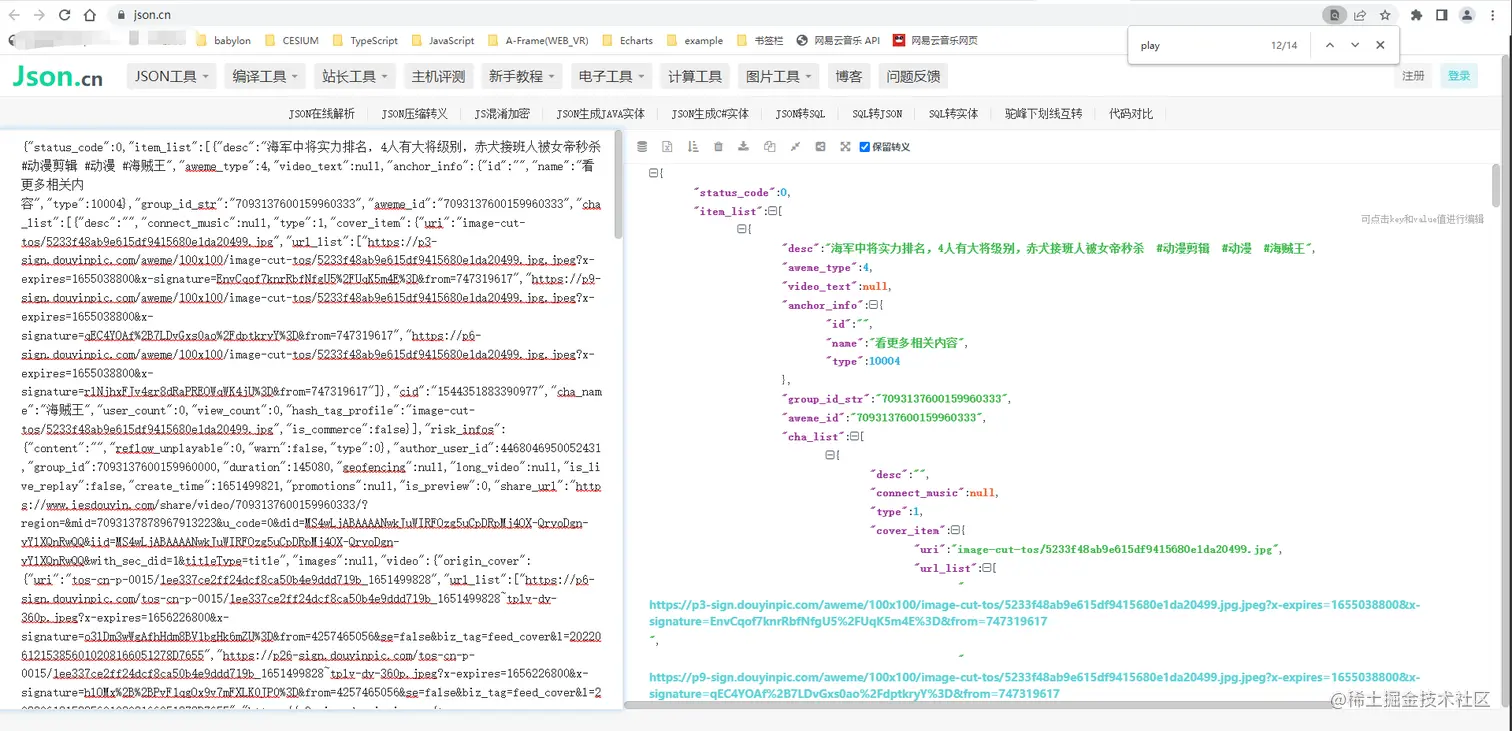This screenshot has width=1512, height=731.
Task: Click the 问题反馈 menu item
Action: tap(914, 76)
